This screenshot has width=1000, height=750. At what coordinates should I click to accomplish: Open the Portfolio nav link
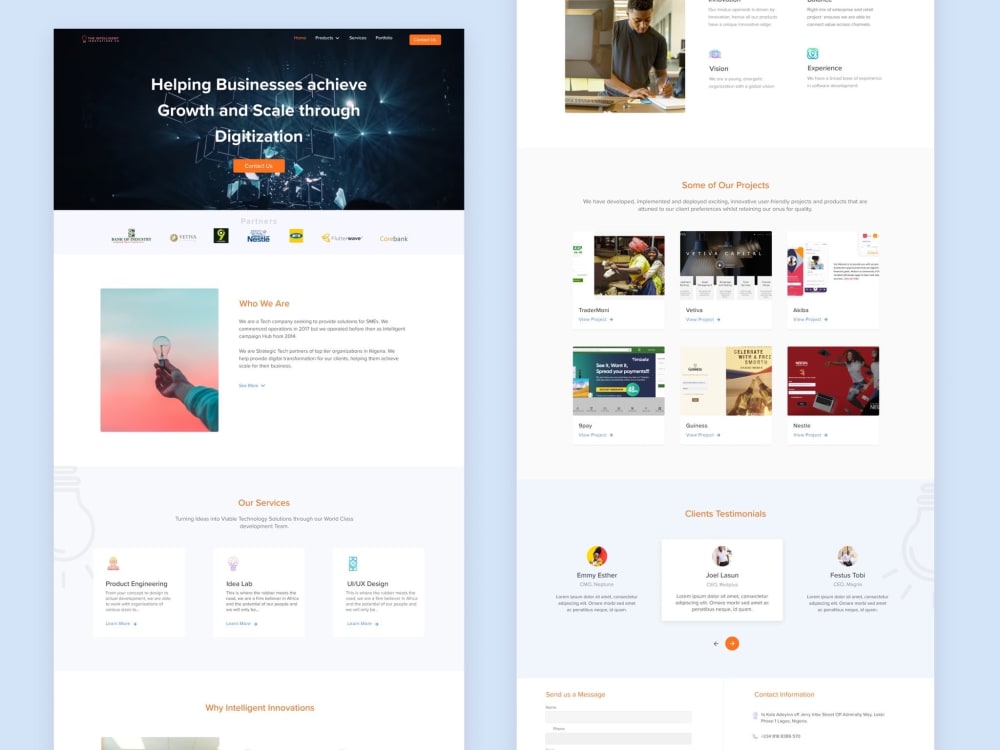click(x=384, y=38)
